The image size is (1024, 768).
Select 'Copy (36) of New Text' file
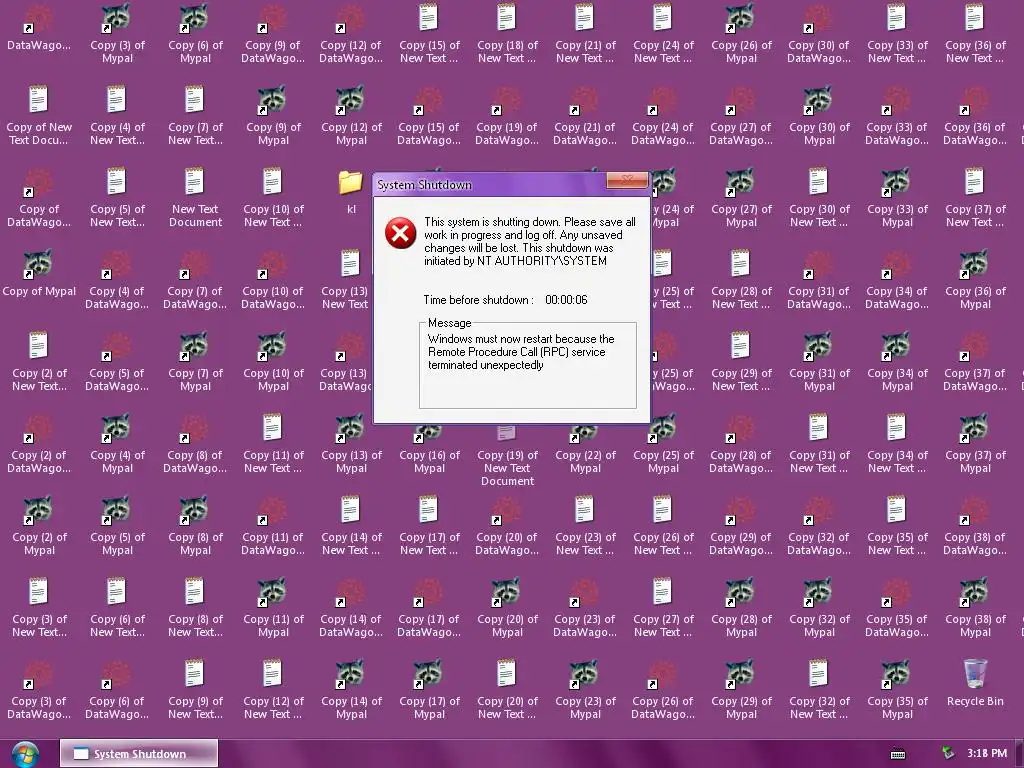point(975,33)
